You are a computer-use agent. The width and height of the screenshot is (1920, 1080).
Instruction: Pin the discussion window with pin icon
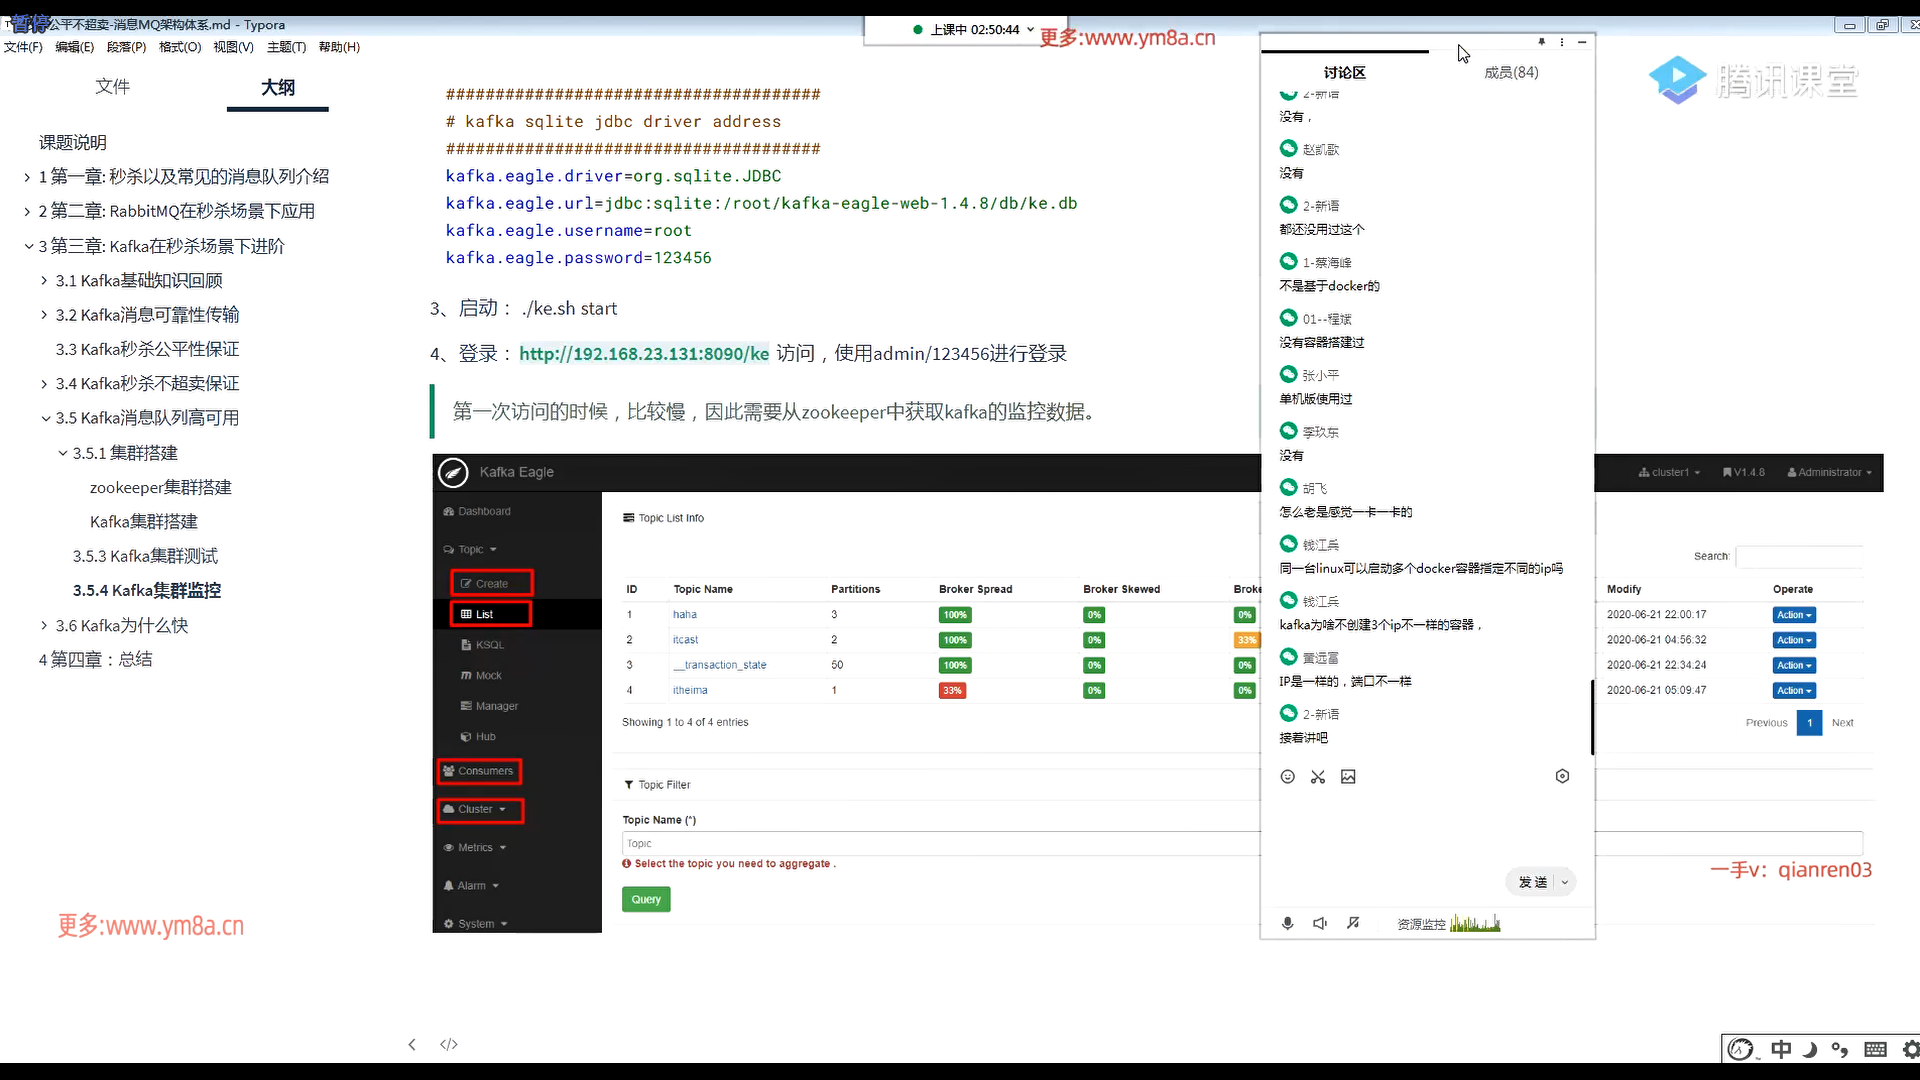[1542, 42]
